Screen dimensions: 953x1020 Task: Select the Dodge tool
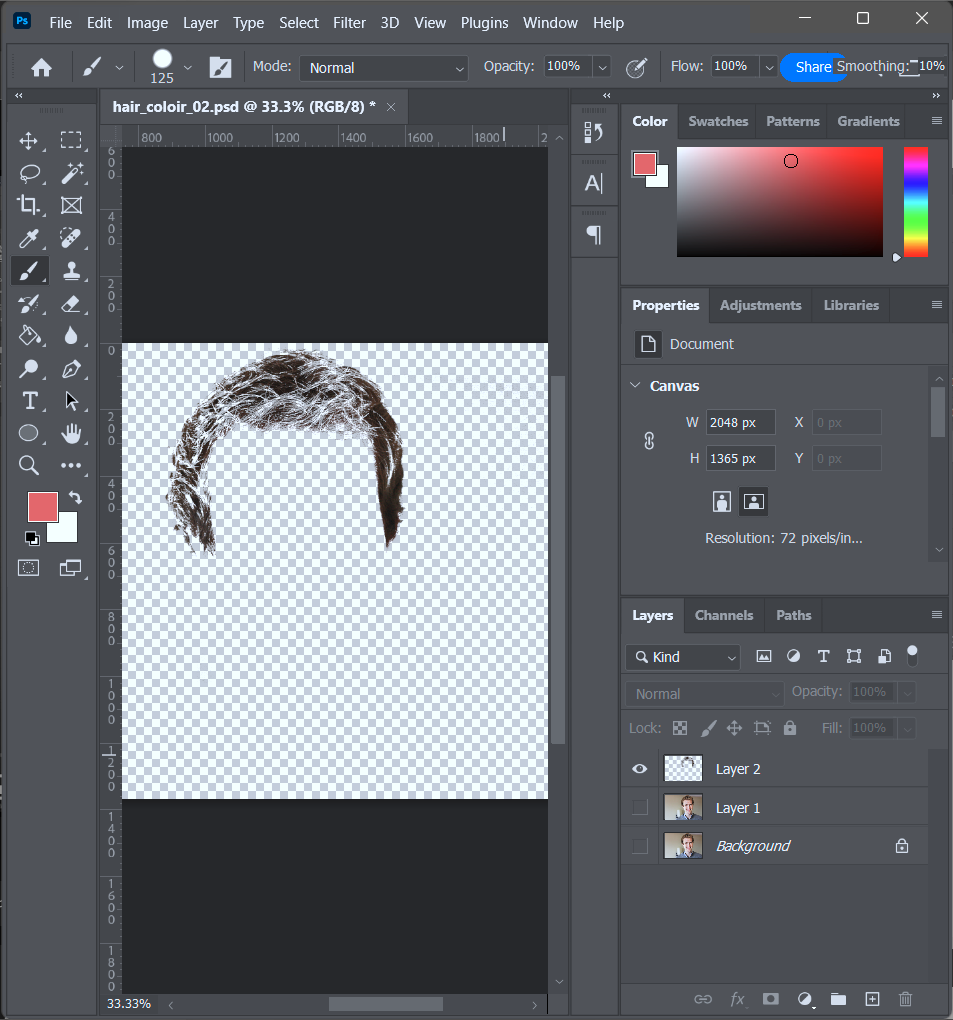point(29,368)
